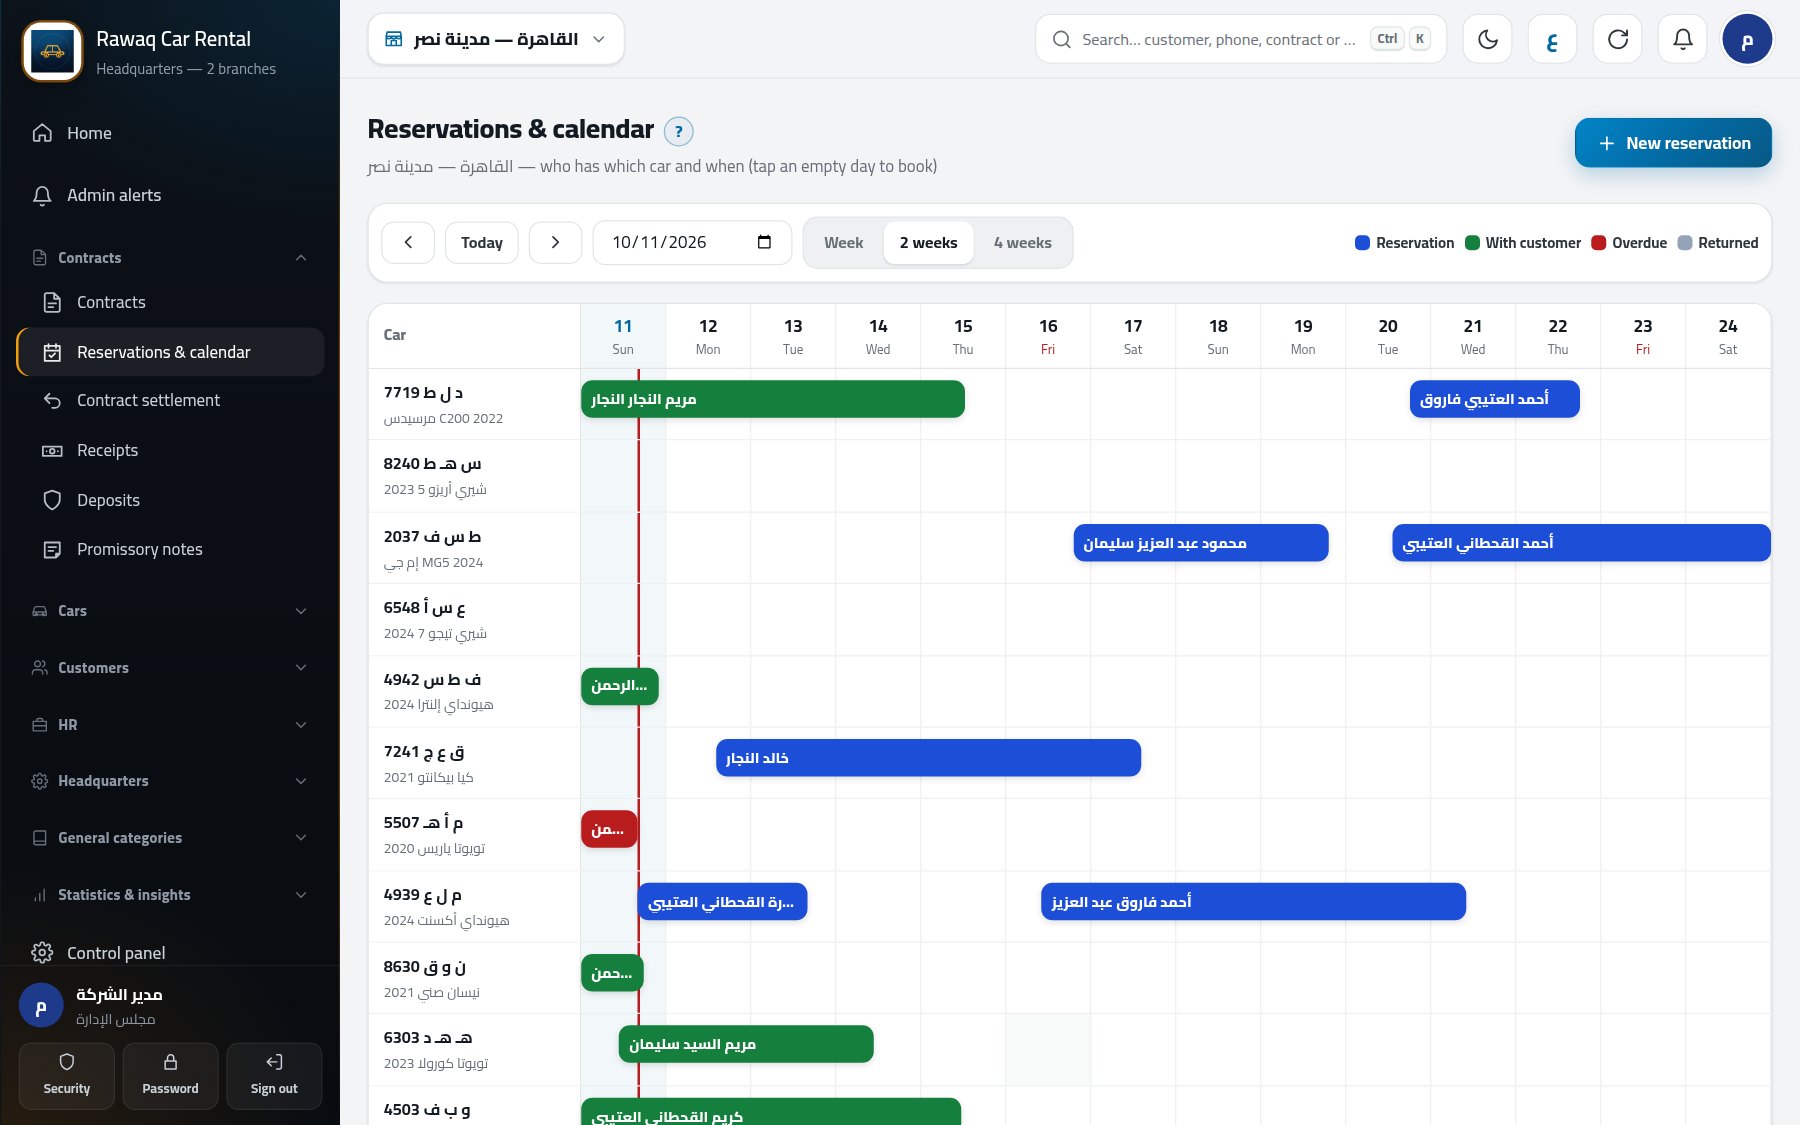Expand Statistics & insights group
Image resolution: width=1800 pixels, height=1125 pixels.
point(170,895)
